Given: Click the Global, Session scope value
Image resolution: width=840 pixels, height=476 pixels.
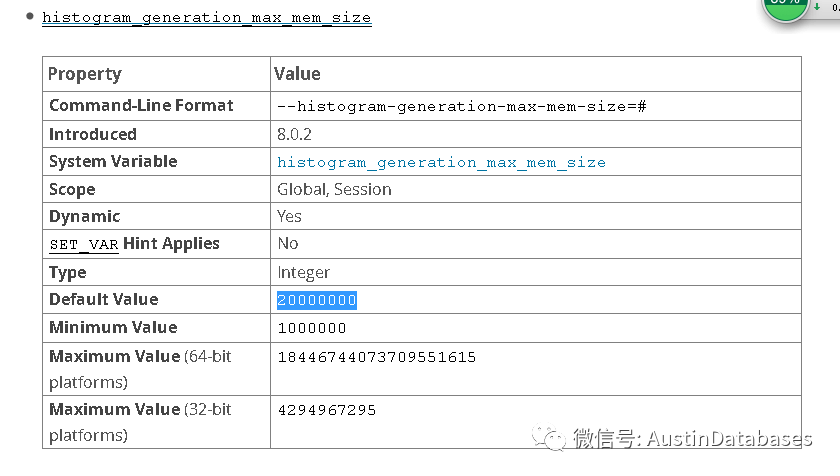Looking at the screenshot, I should 334,189.
